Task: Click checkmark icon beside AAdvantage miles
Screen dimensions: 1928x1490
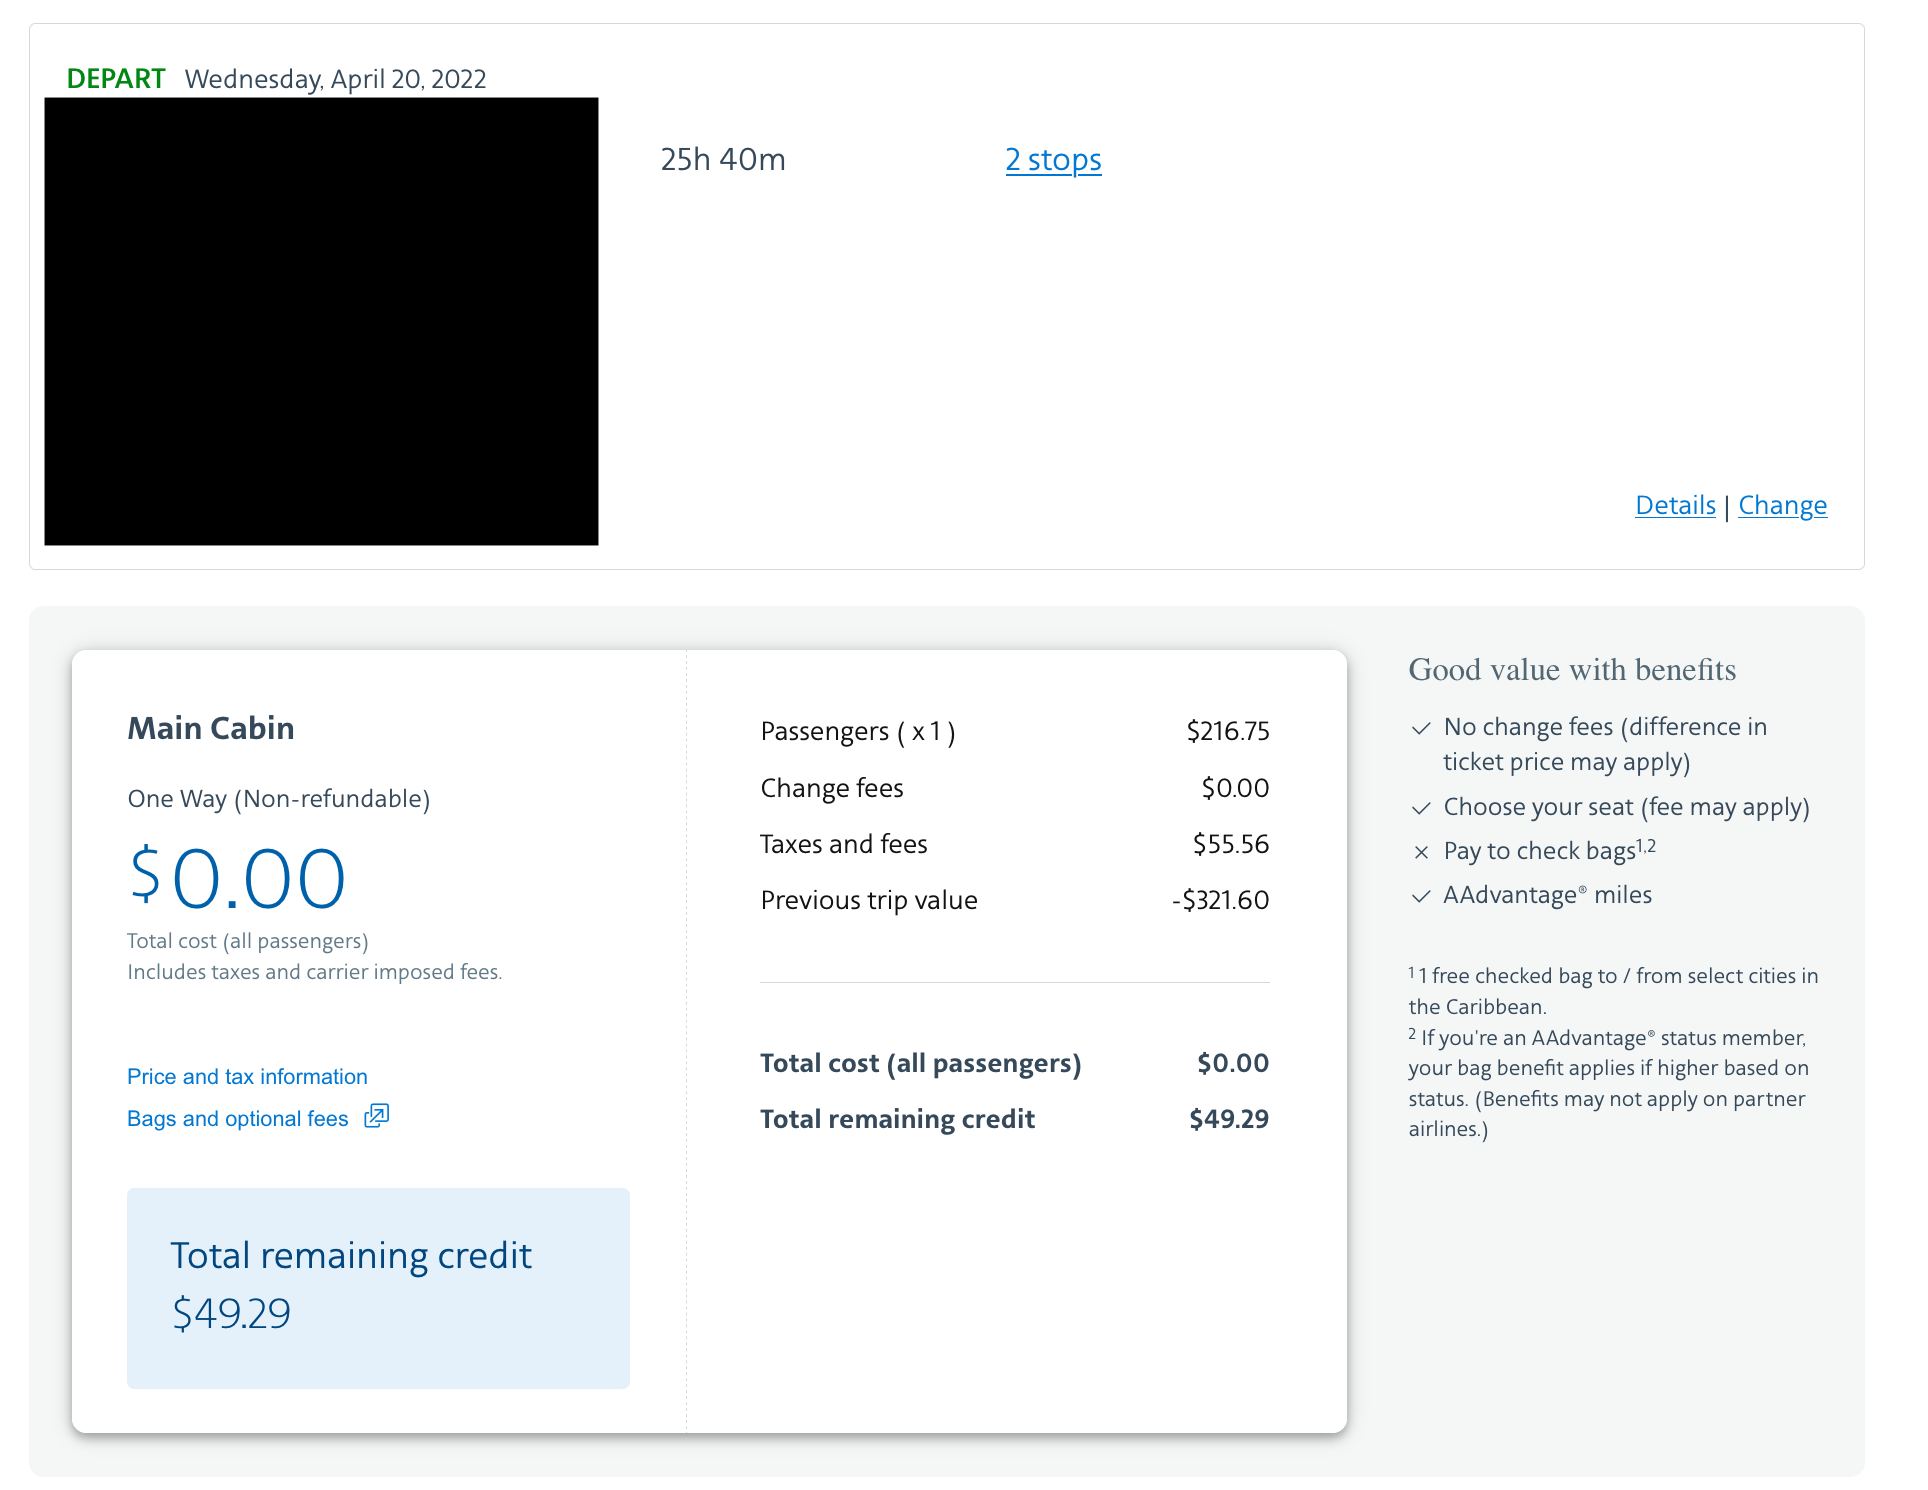Action: click(x=1420, y=896)
